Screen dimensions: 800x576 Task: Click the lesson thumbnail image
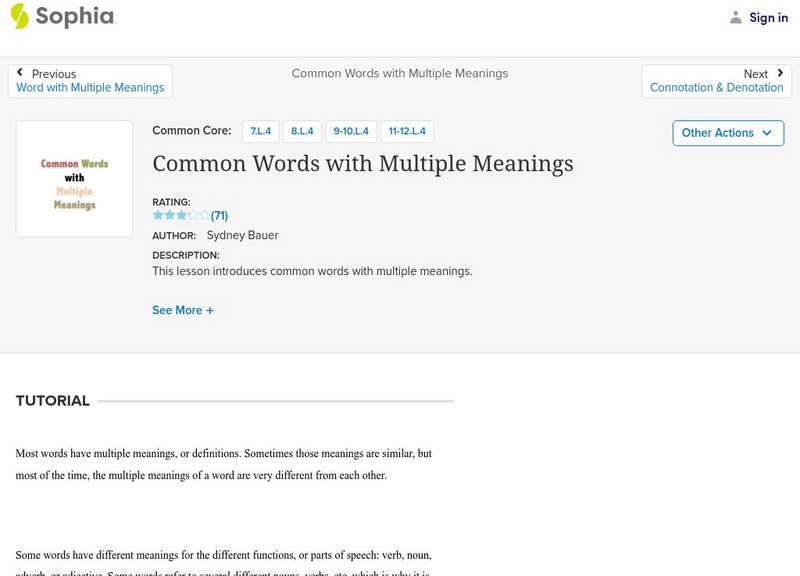point(74,179)
